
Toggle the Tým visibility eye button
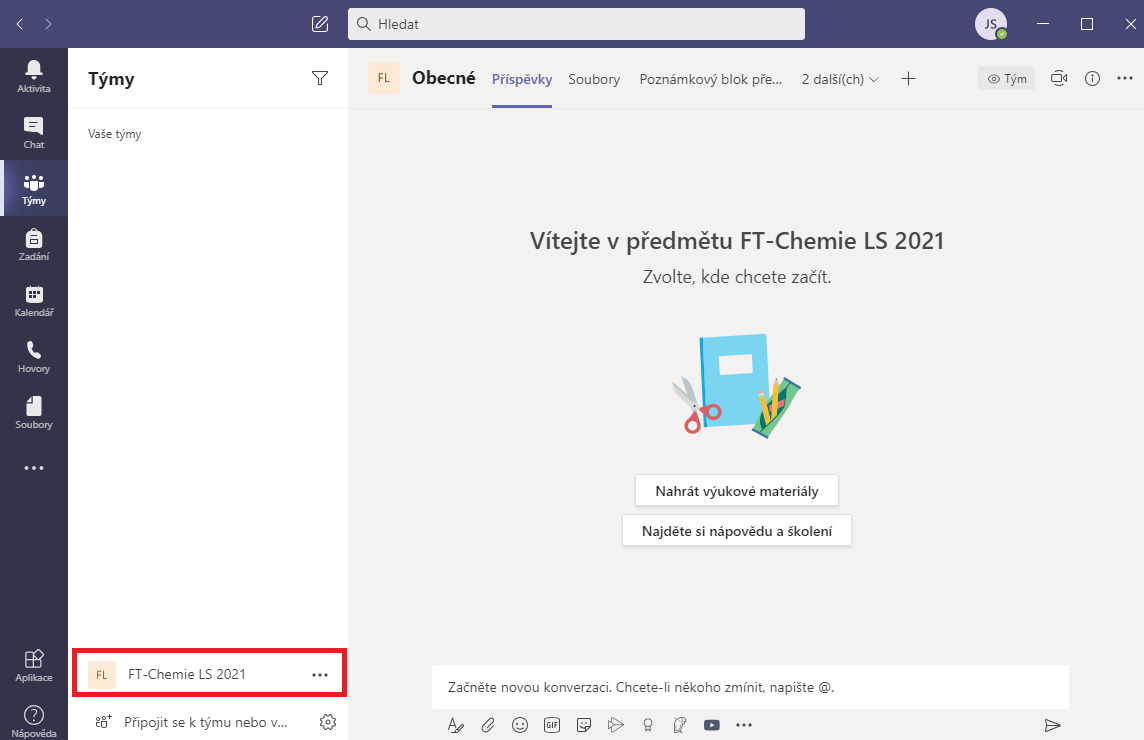coord(1006,79)
